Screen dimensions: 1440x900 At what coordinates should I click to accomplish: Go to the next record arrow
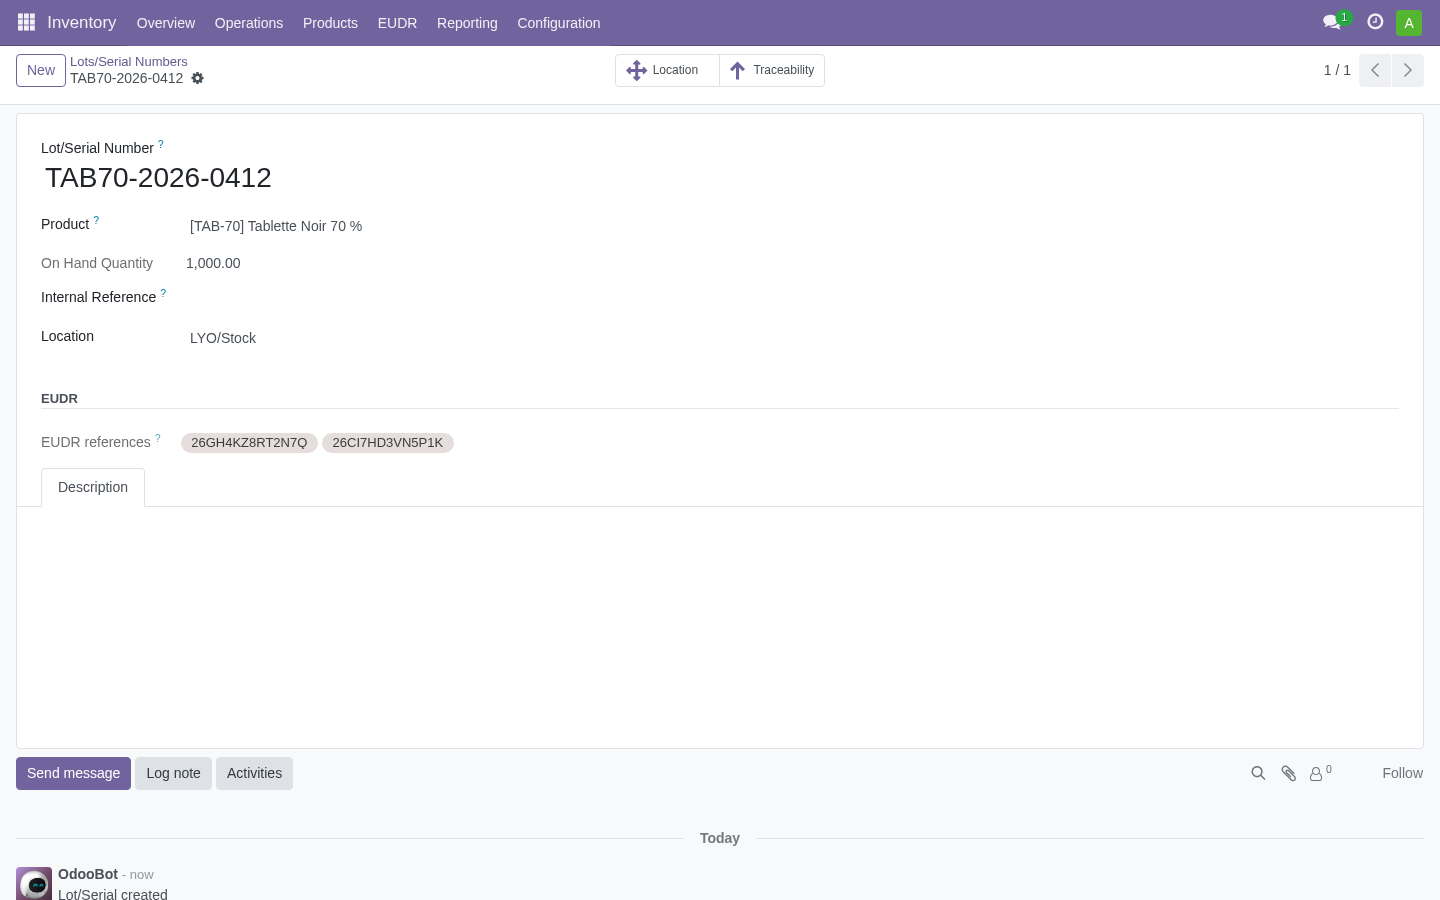click(1407, 70)
